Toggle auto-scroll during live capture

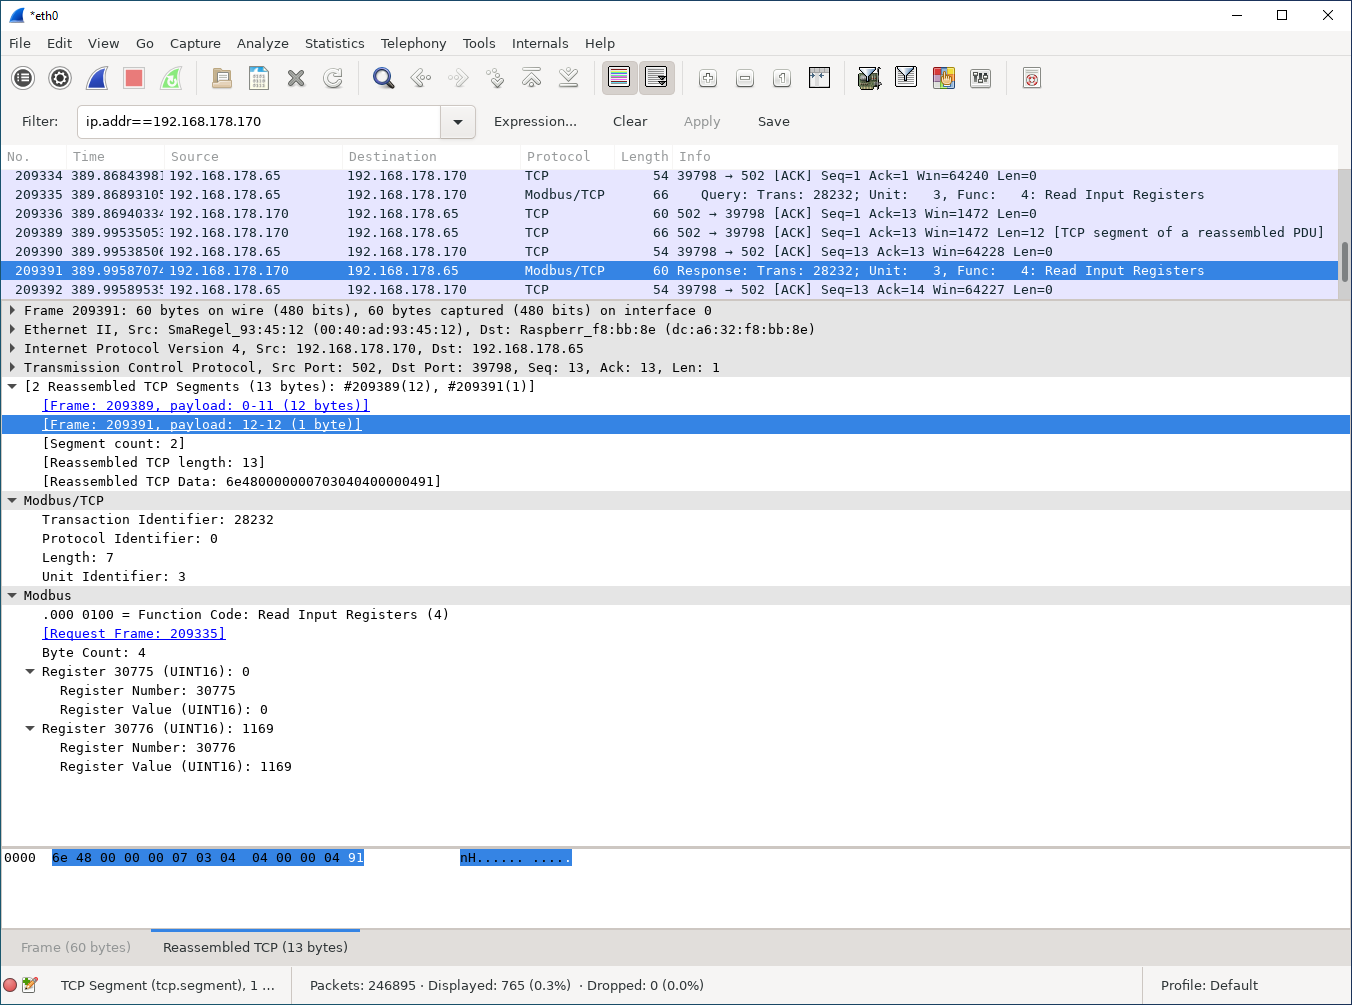(x=656, y=78)
